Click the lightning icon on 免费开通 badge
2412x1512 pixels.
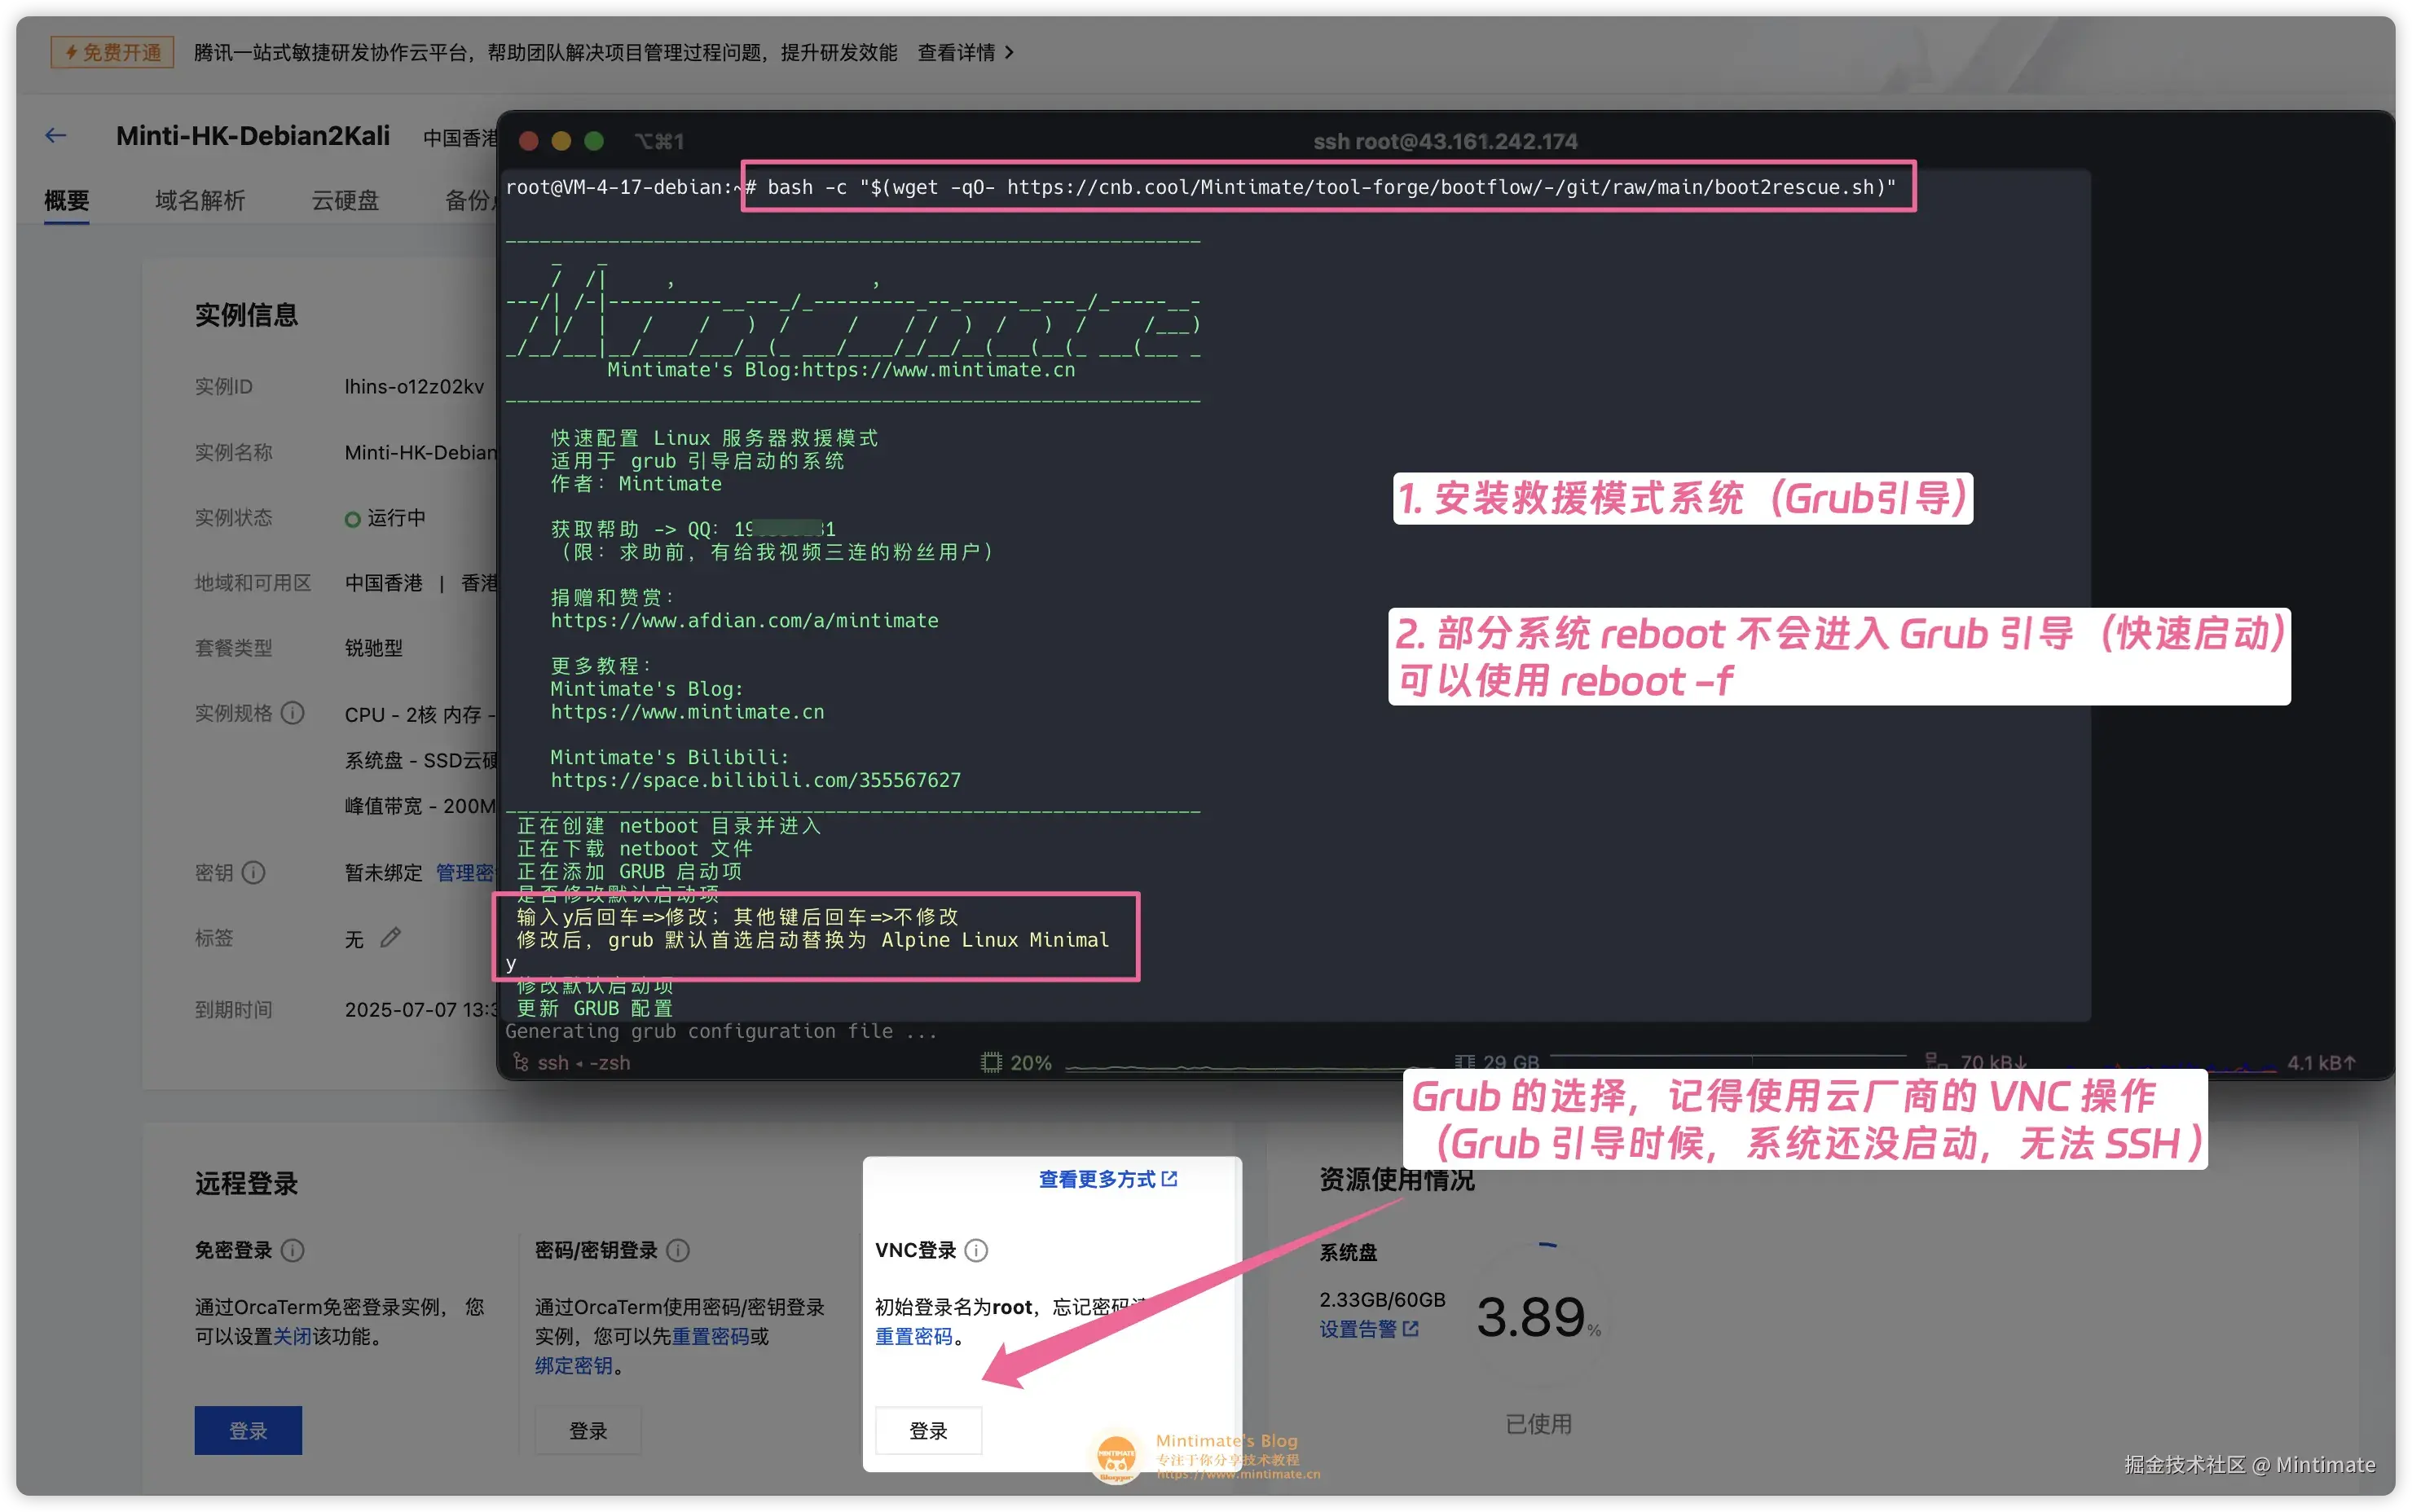pos(71,51)
